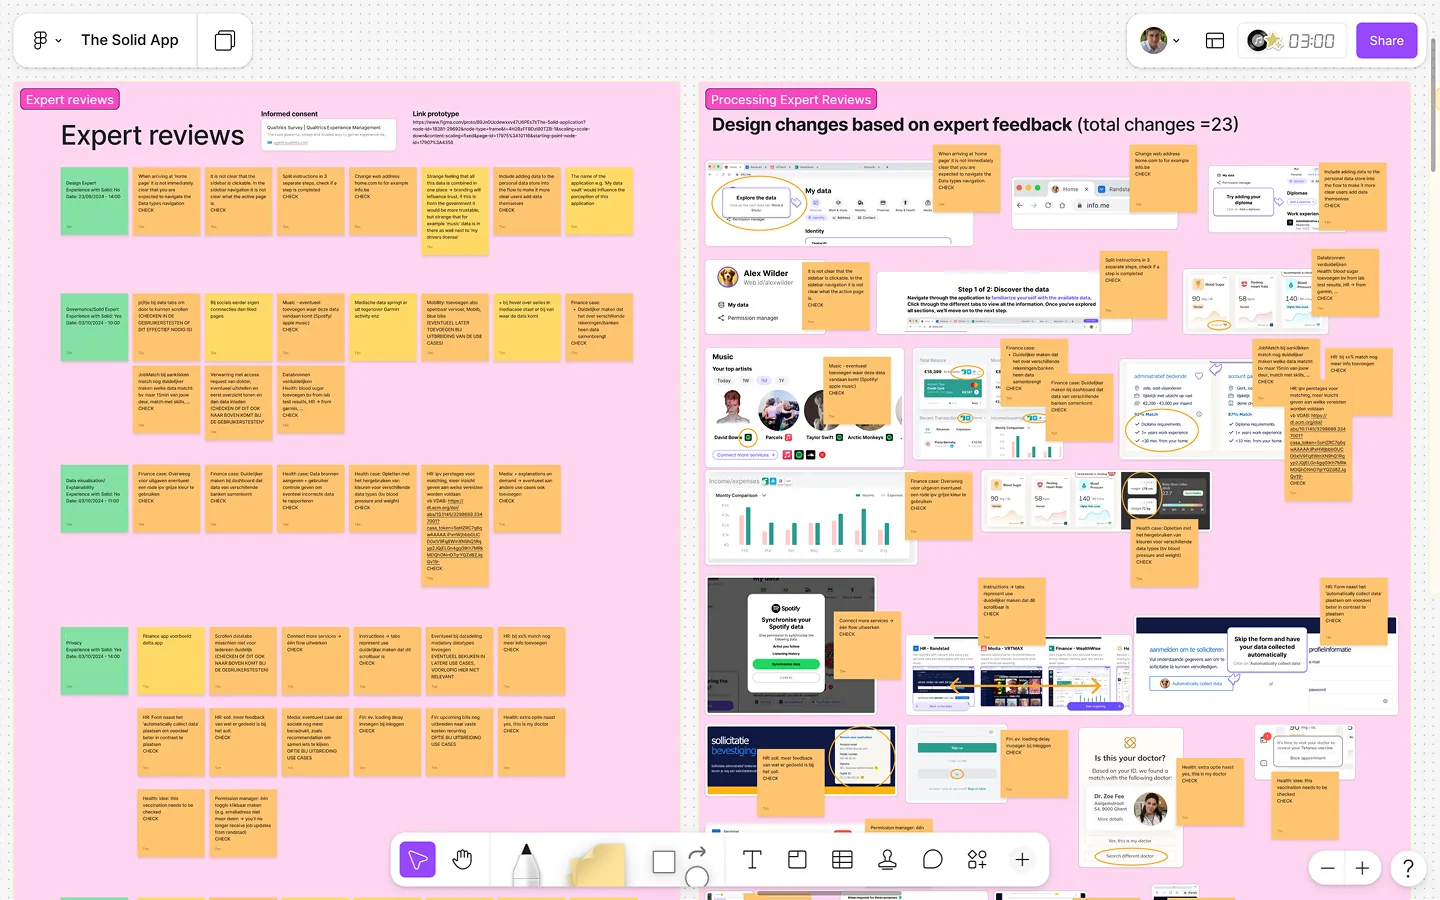This screenshot has height=900, width=1440.
Task: Select the Comment bubble tool
Action: coord(932,860)
